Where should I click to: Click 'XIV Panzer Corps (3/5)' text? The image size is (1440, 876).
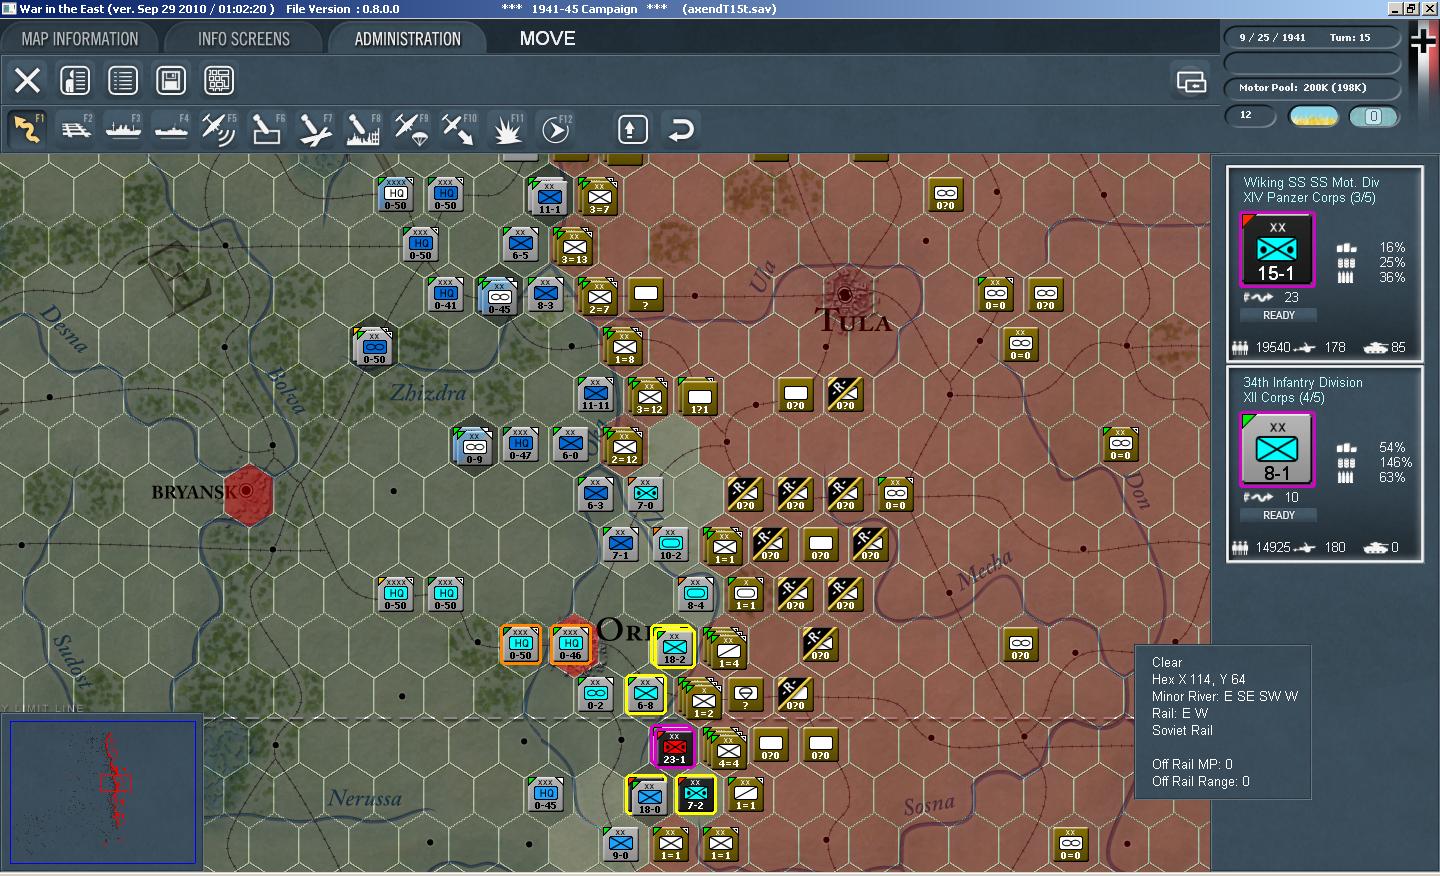click(x=1309, y=198)
